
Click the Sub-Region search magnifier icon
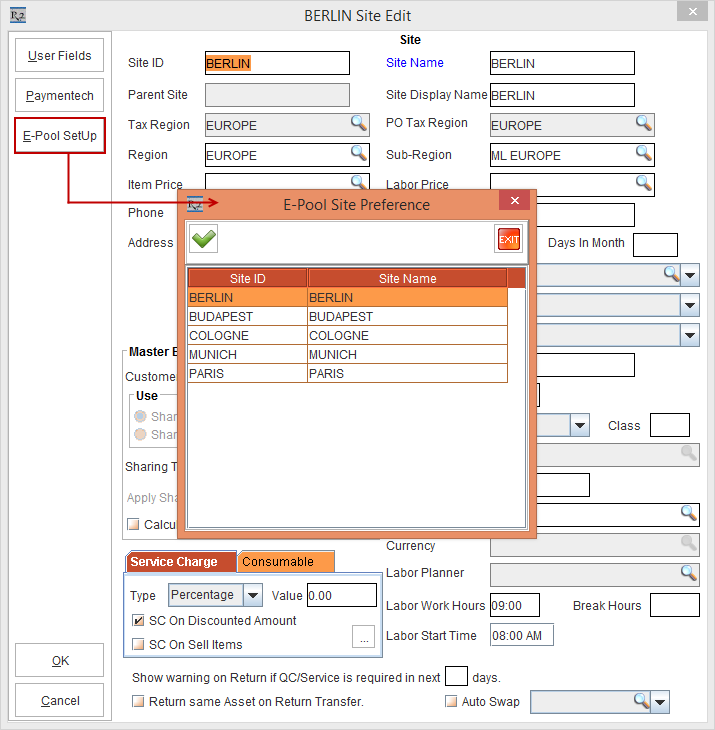[643, 155]
